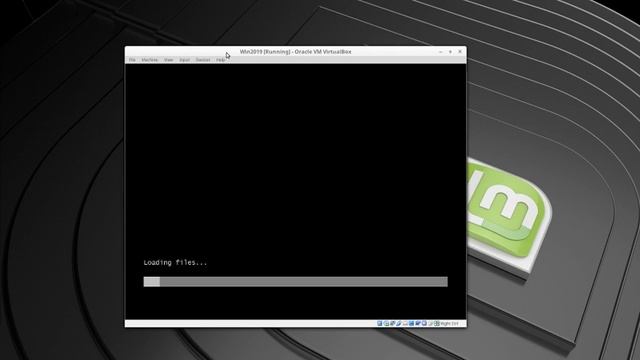Maximize the VirtualBox VM window
Image resolution: width=640 pixels, height=360 pixels.
point(450,52)
